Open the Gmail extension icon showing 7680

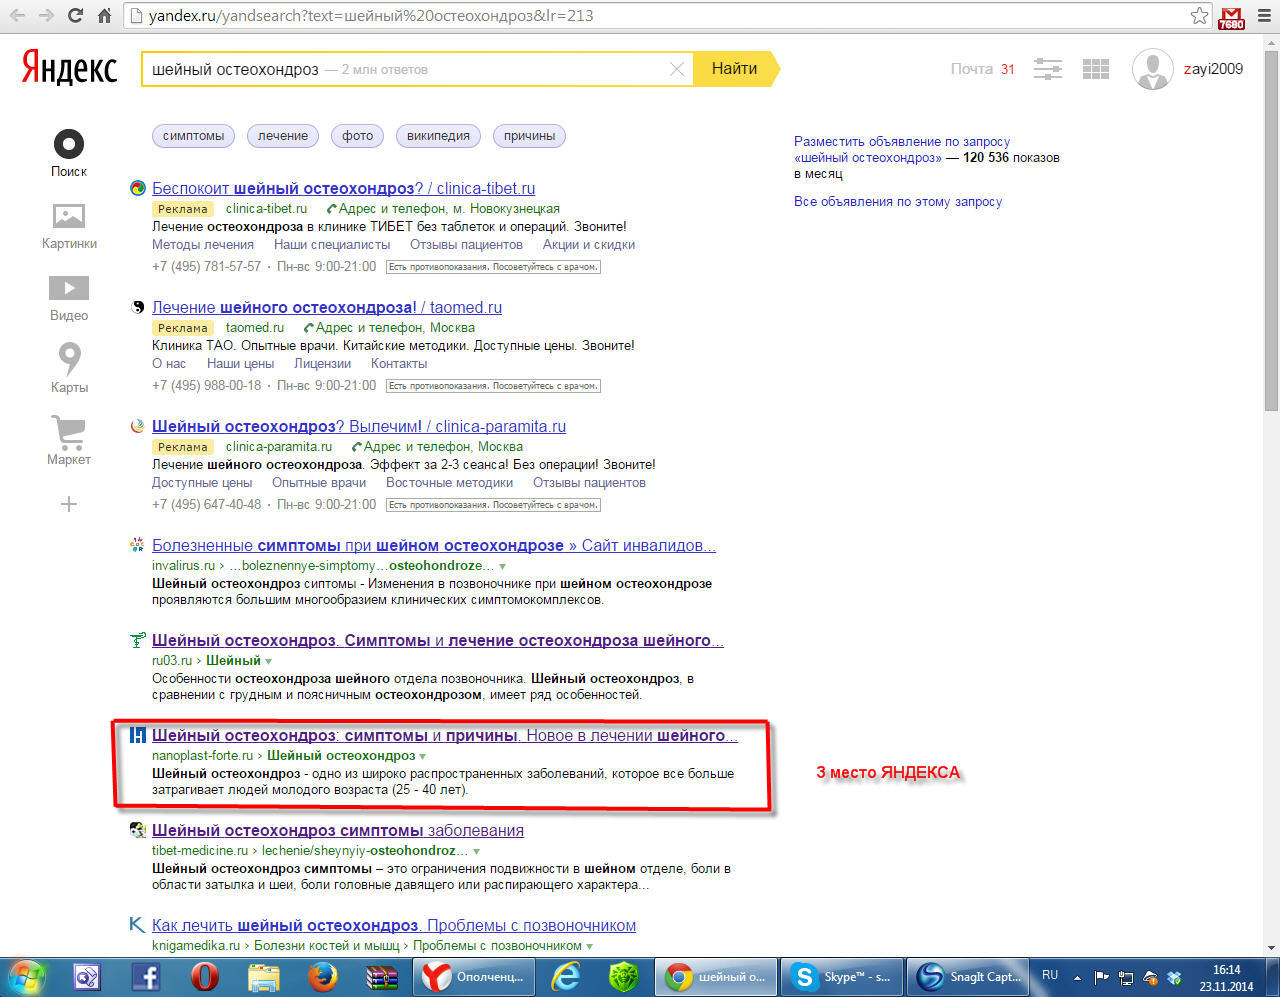1231,17
